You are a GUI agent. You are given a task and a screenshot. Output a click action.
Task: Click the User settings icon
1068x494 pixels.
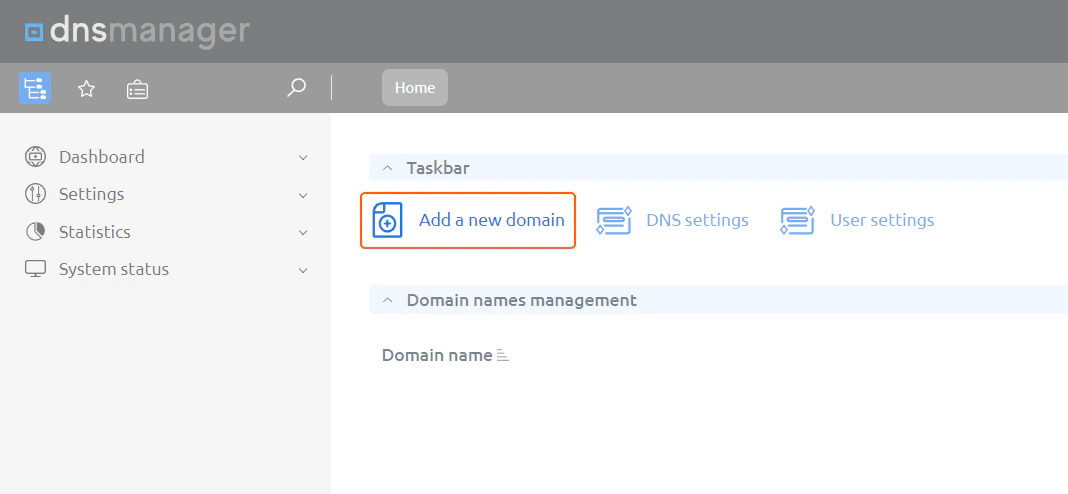798,220
